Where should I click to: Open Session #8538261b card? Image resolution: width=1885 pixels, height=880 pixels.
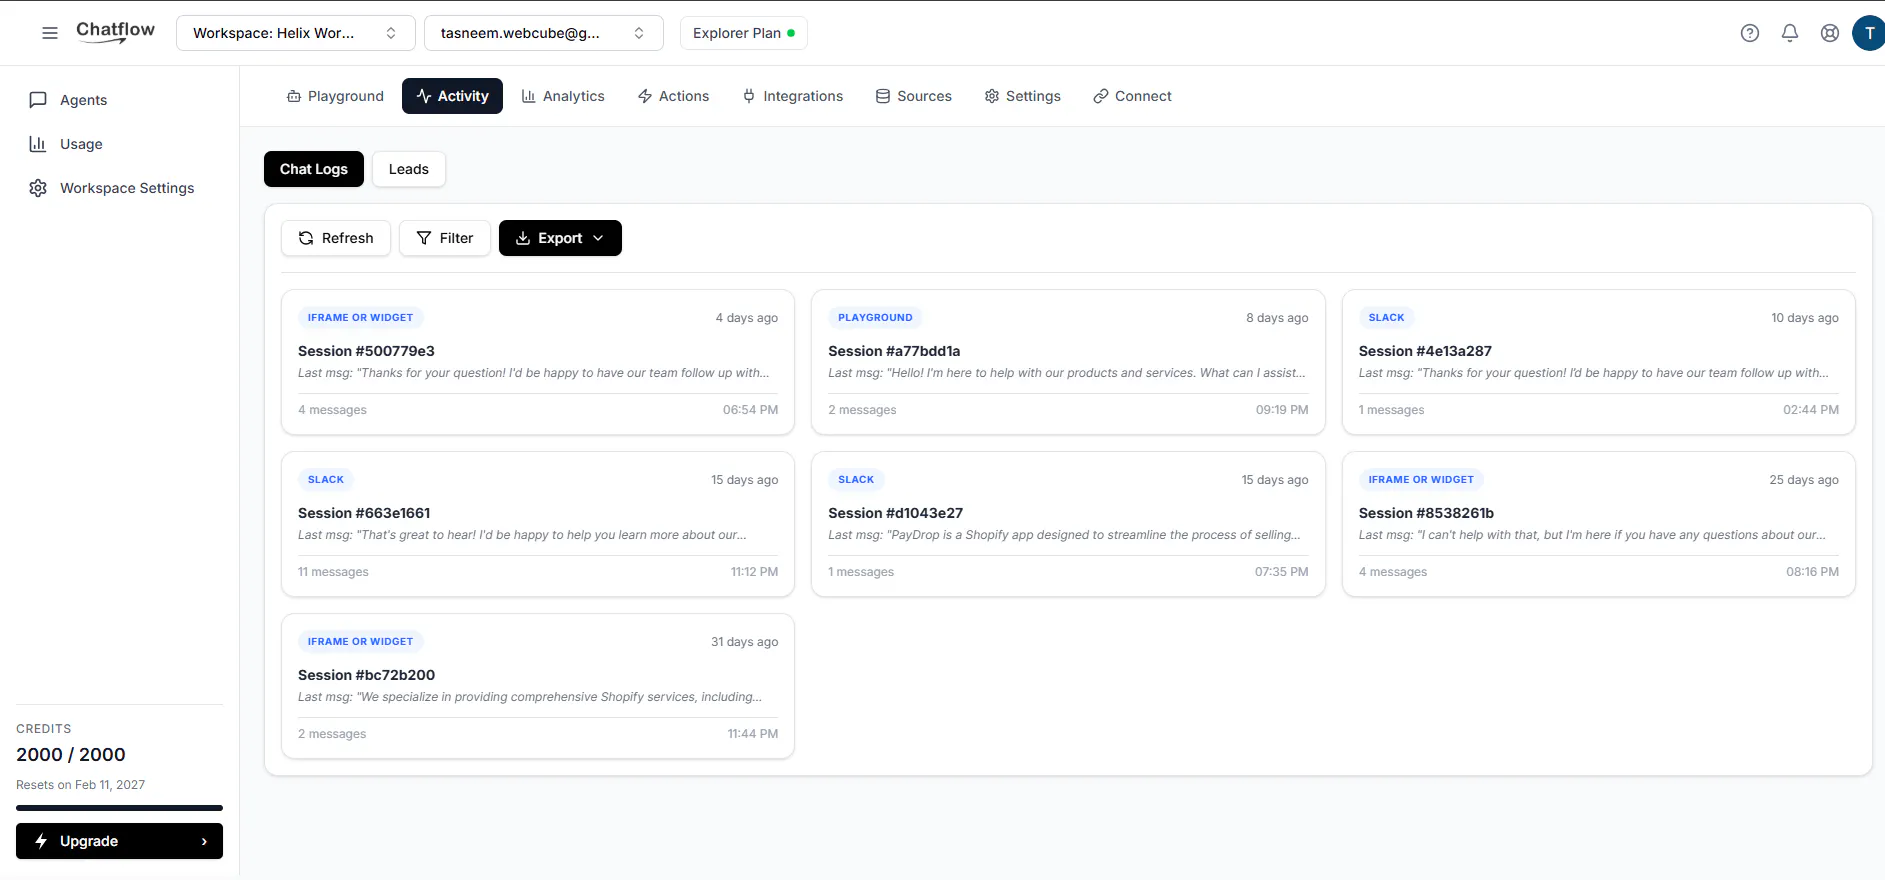click(x=1598, y=524)
